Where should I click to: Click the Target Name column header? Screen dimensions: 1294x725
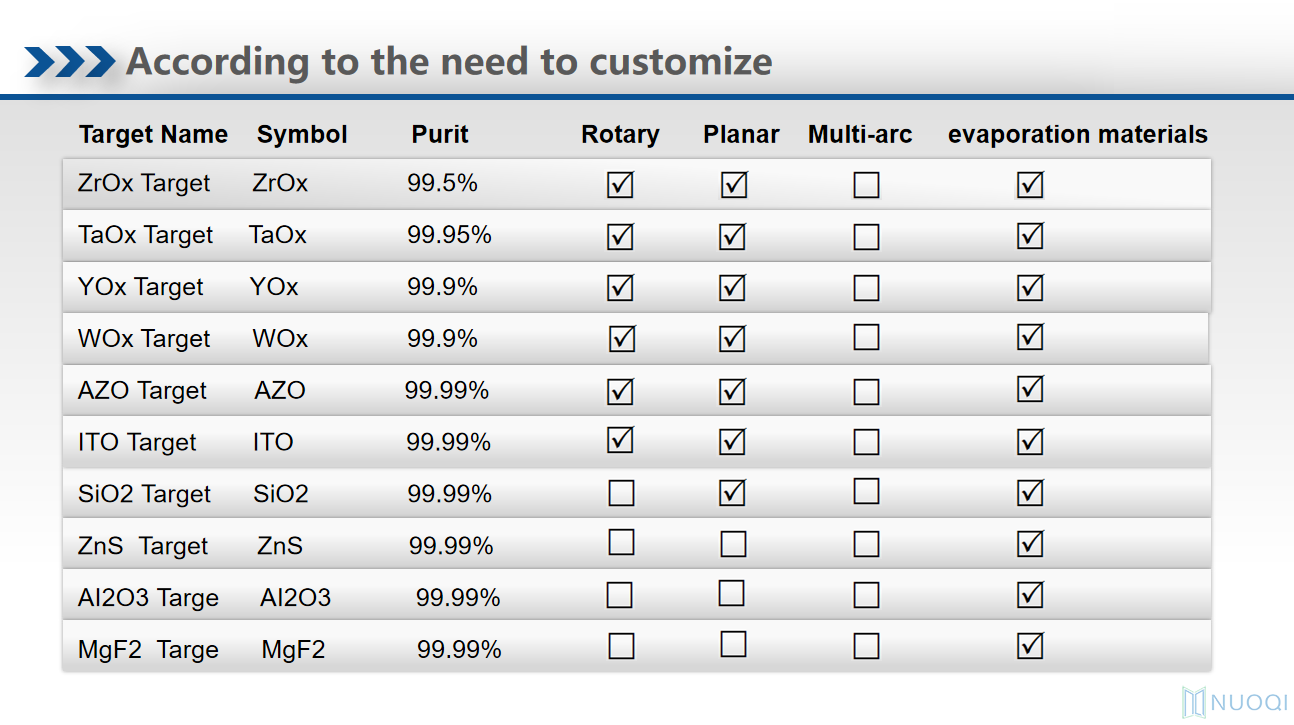(153, 134)
